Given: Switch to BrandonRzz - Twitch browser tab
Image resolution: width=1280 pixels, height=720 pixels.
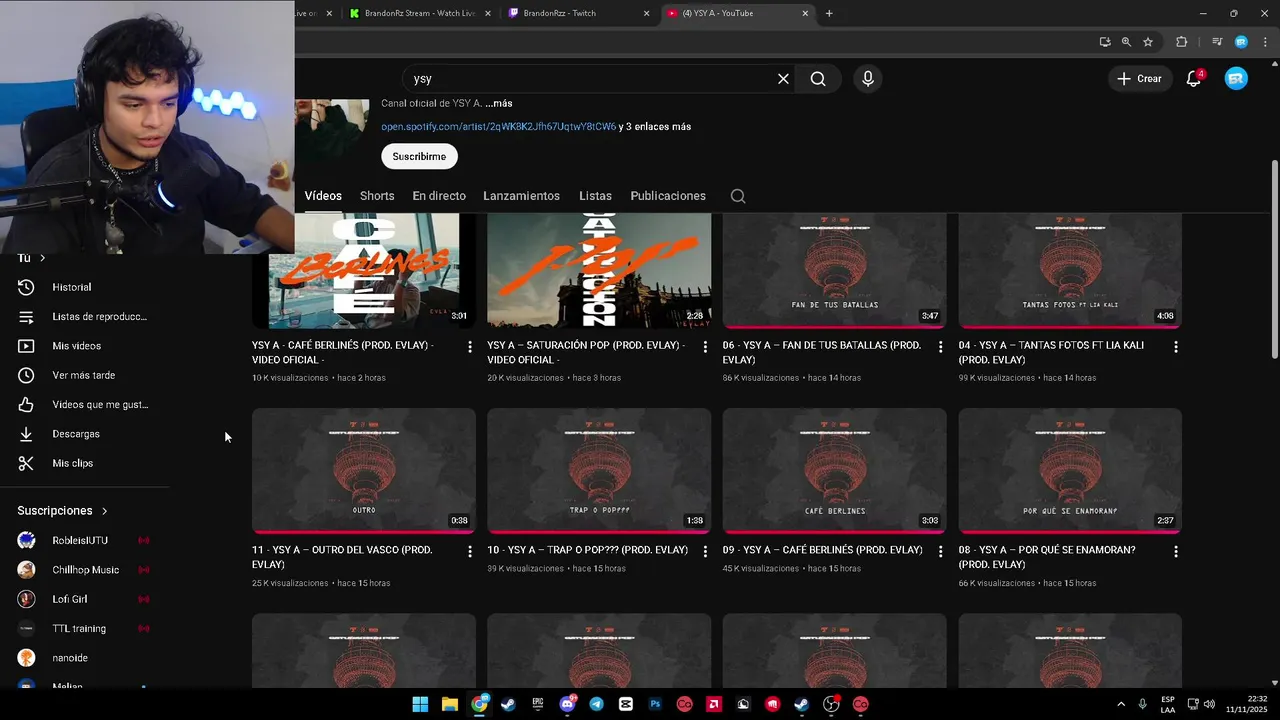Looking at the screenshot, I should (x=578, y=13).
